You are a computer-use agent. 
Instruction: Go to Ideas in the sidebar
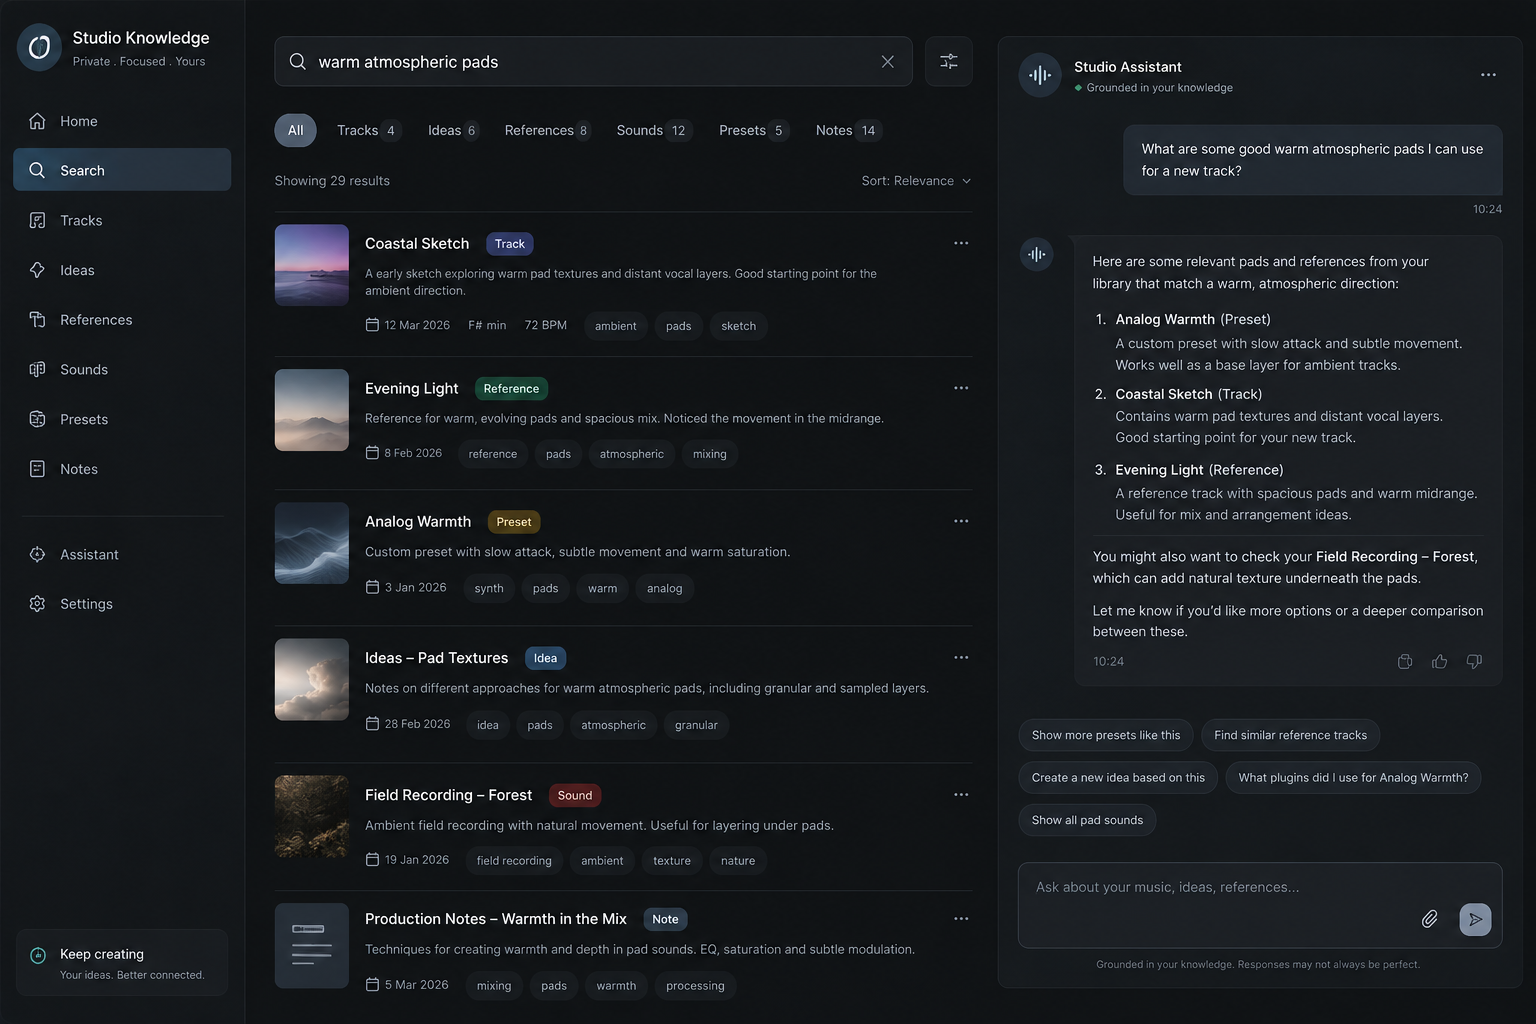pyautogui.click(x=122, y=270)
